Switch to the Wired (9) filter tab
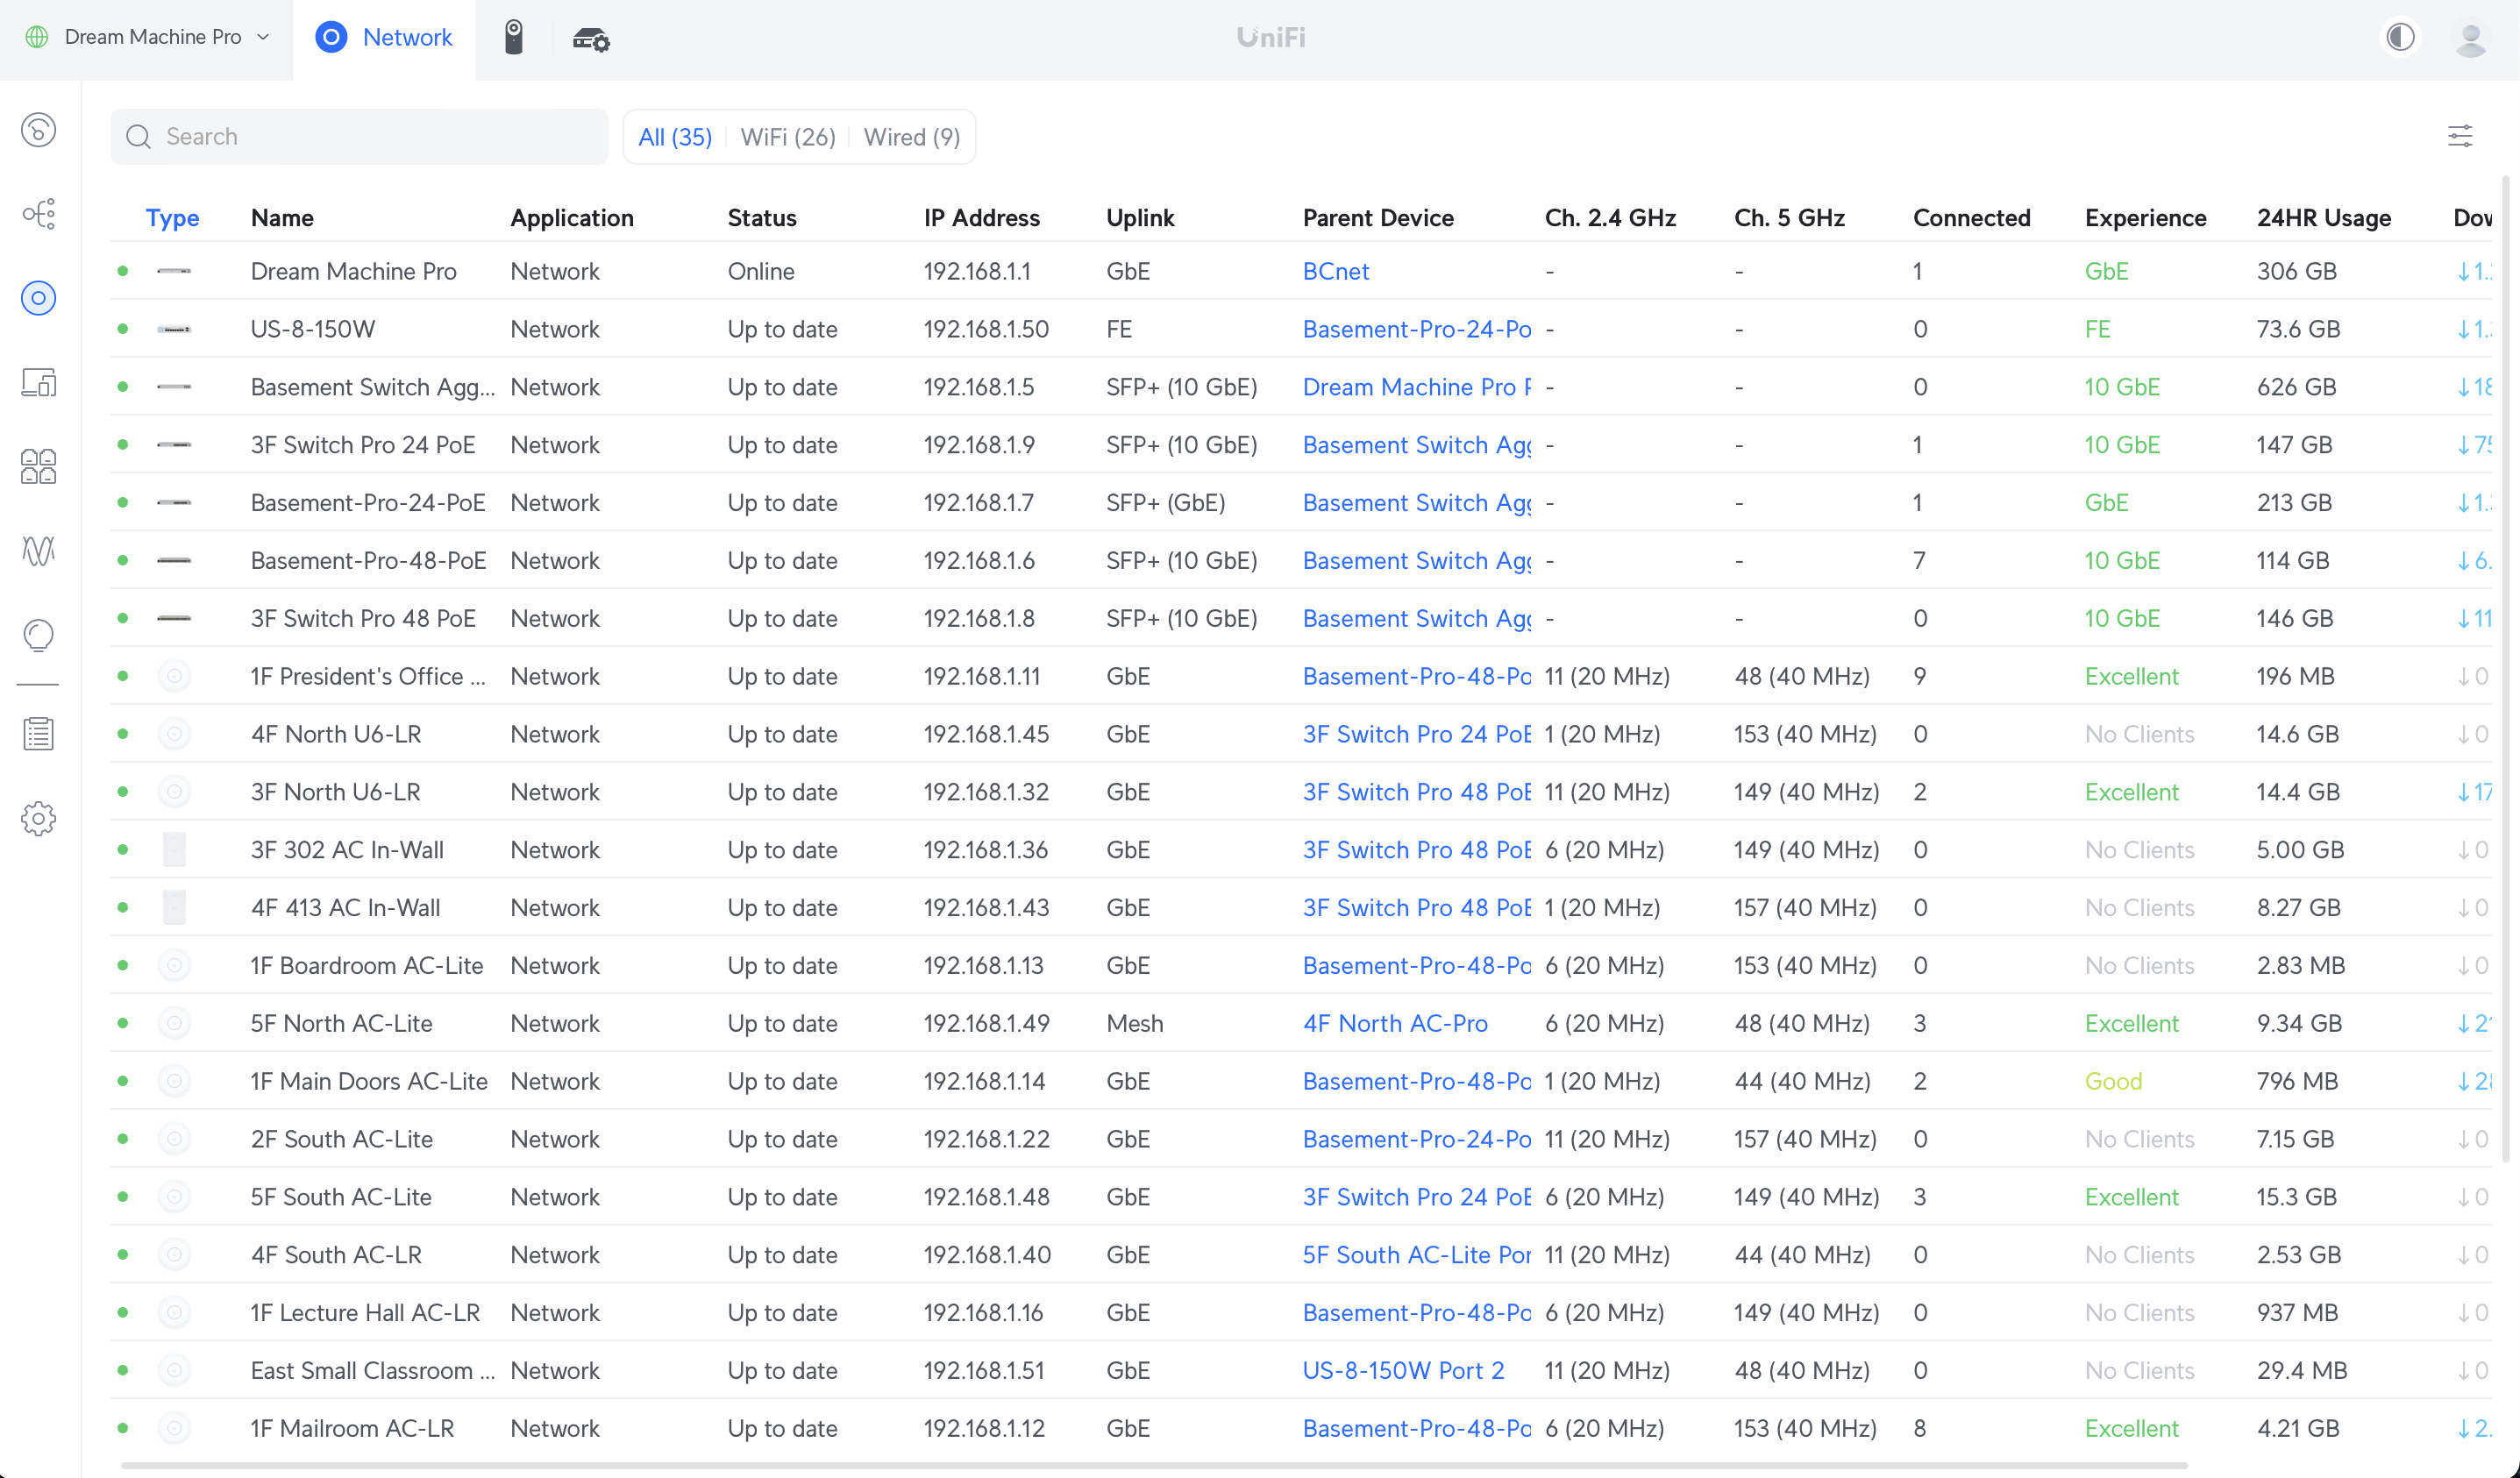 tap(911, 137)
